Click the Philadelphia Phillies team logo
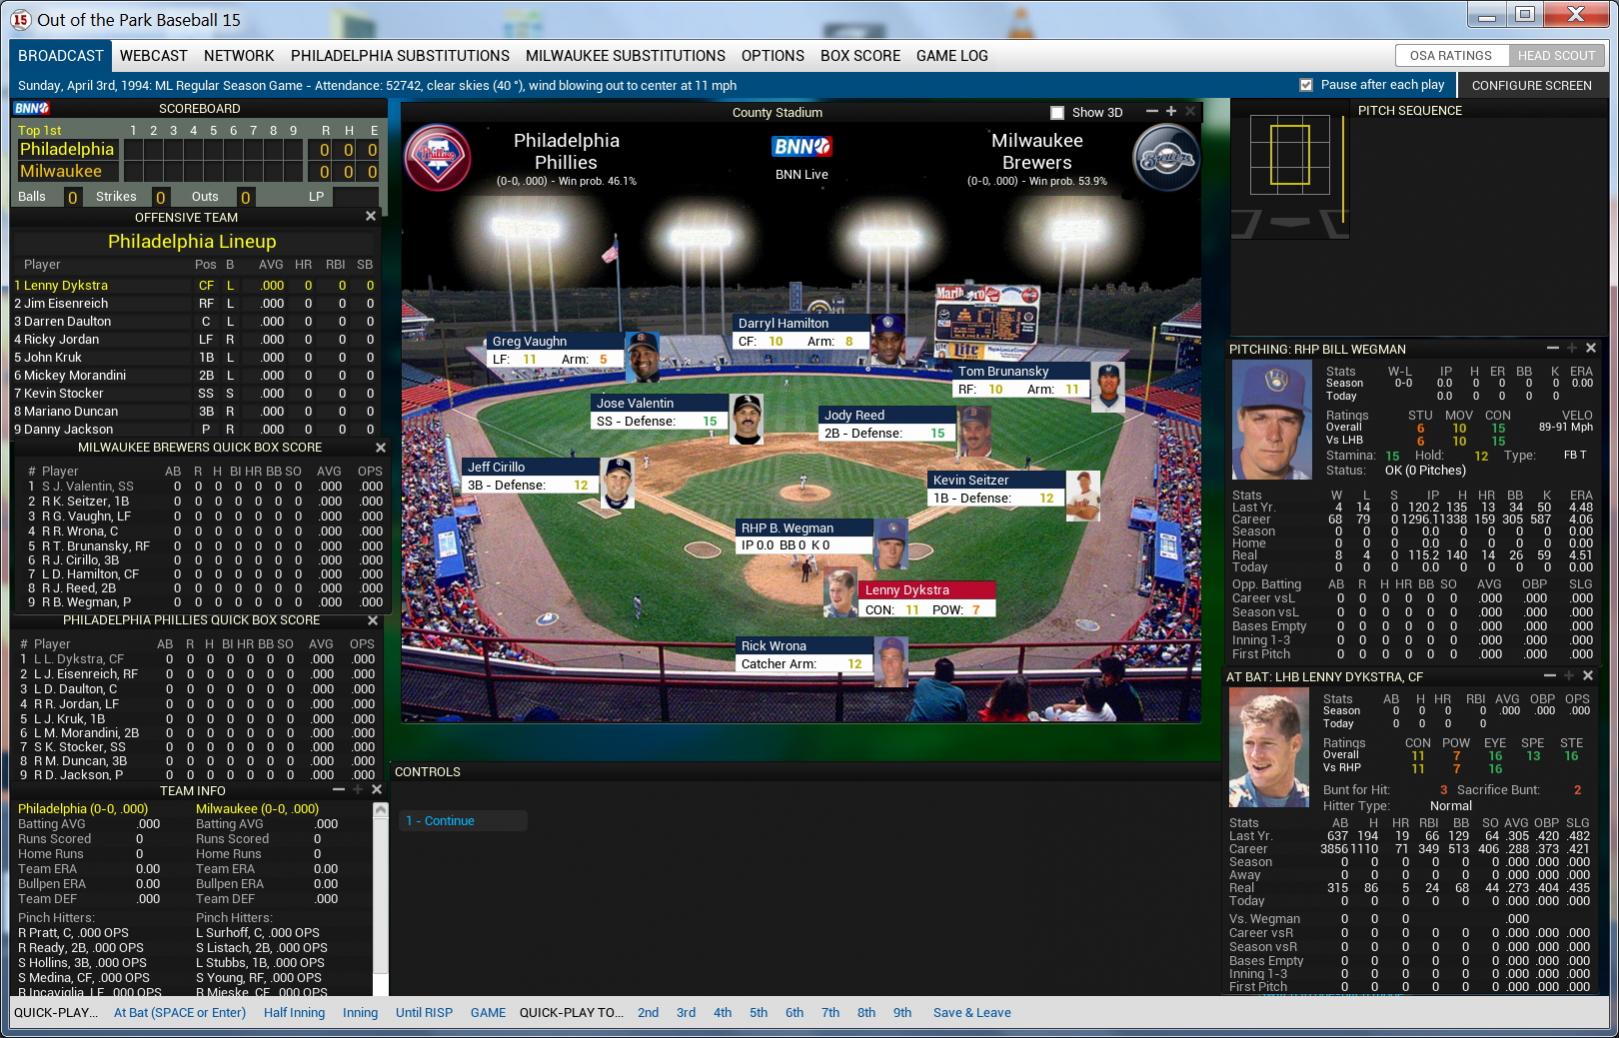The image size is (1619, 1038). click(x=437, y=157)
